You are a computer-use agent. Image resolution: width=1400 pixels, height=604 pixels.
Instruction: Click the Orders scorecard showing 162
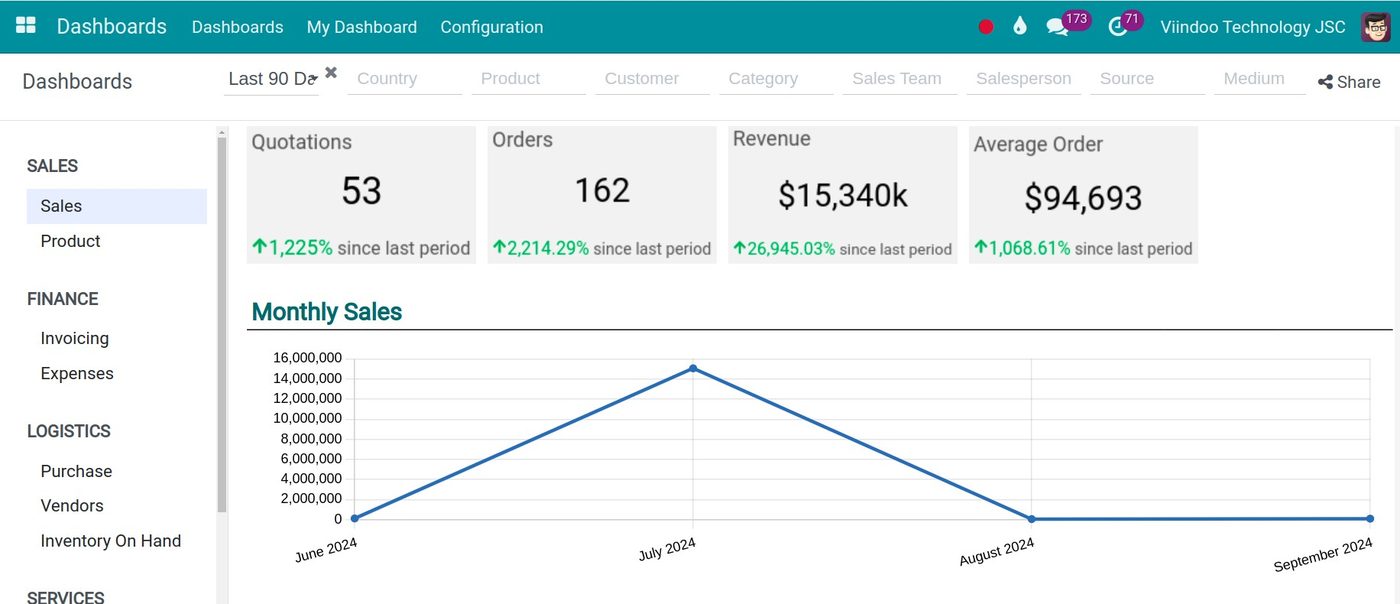pyautogui.click(x=602, y=195)
